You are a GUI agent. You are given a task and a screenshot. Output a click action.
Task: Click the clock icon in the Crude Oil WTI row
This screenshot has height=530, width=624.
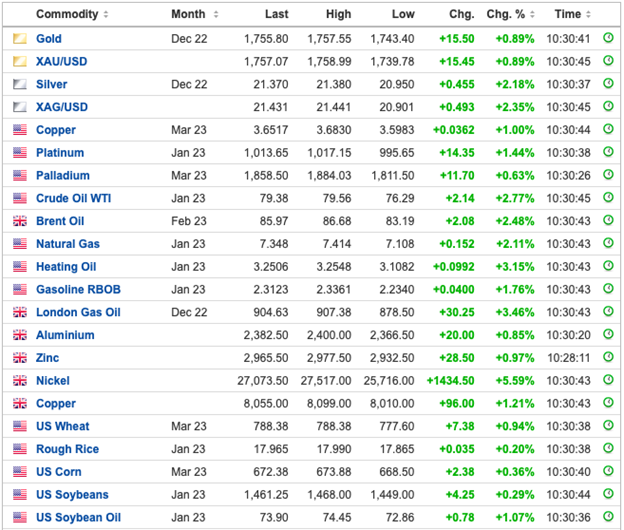(x=608, y=197)
